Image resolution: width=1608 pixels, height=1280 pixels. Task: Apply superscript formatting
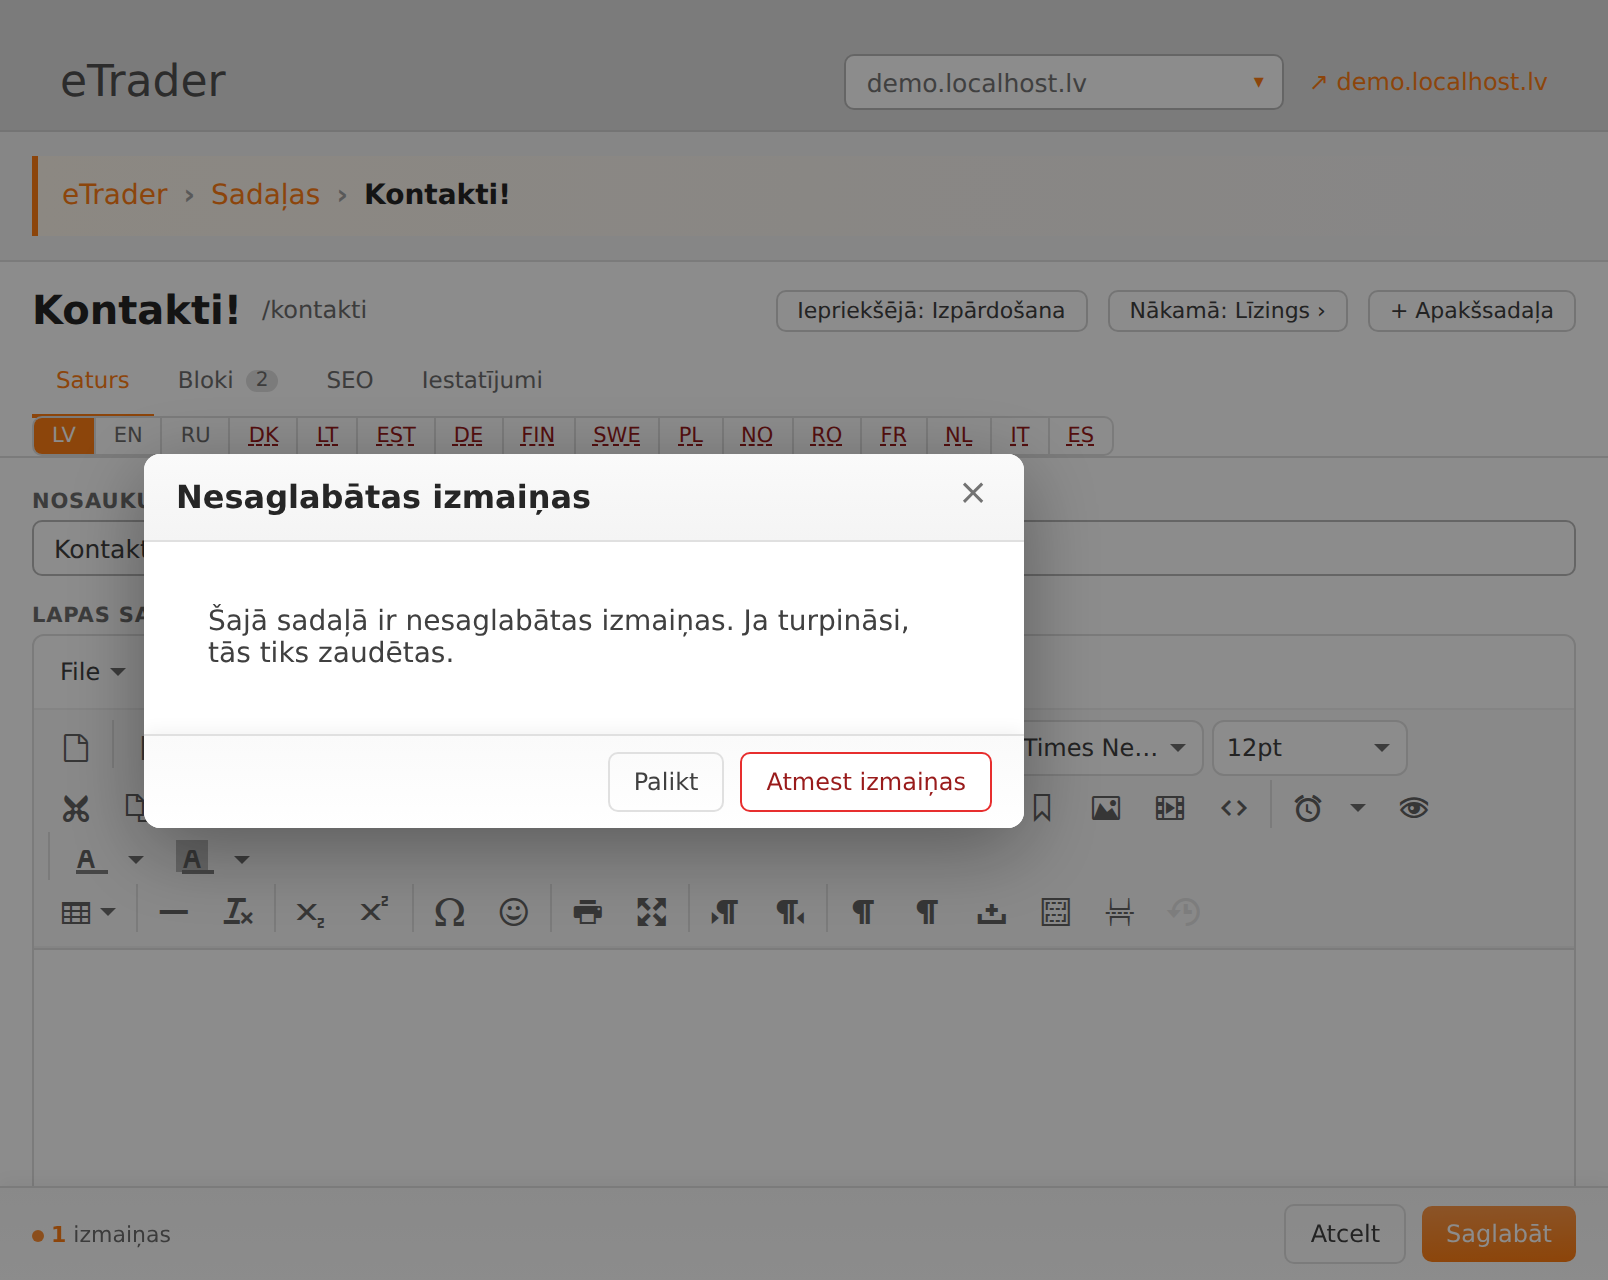click(374, 912)
